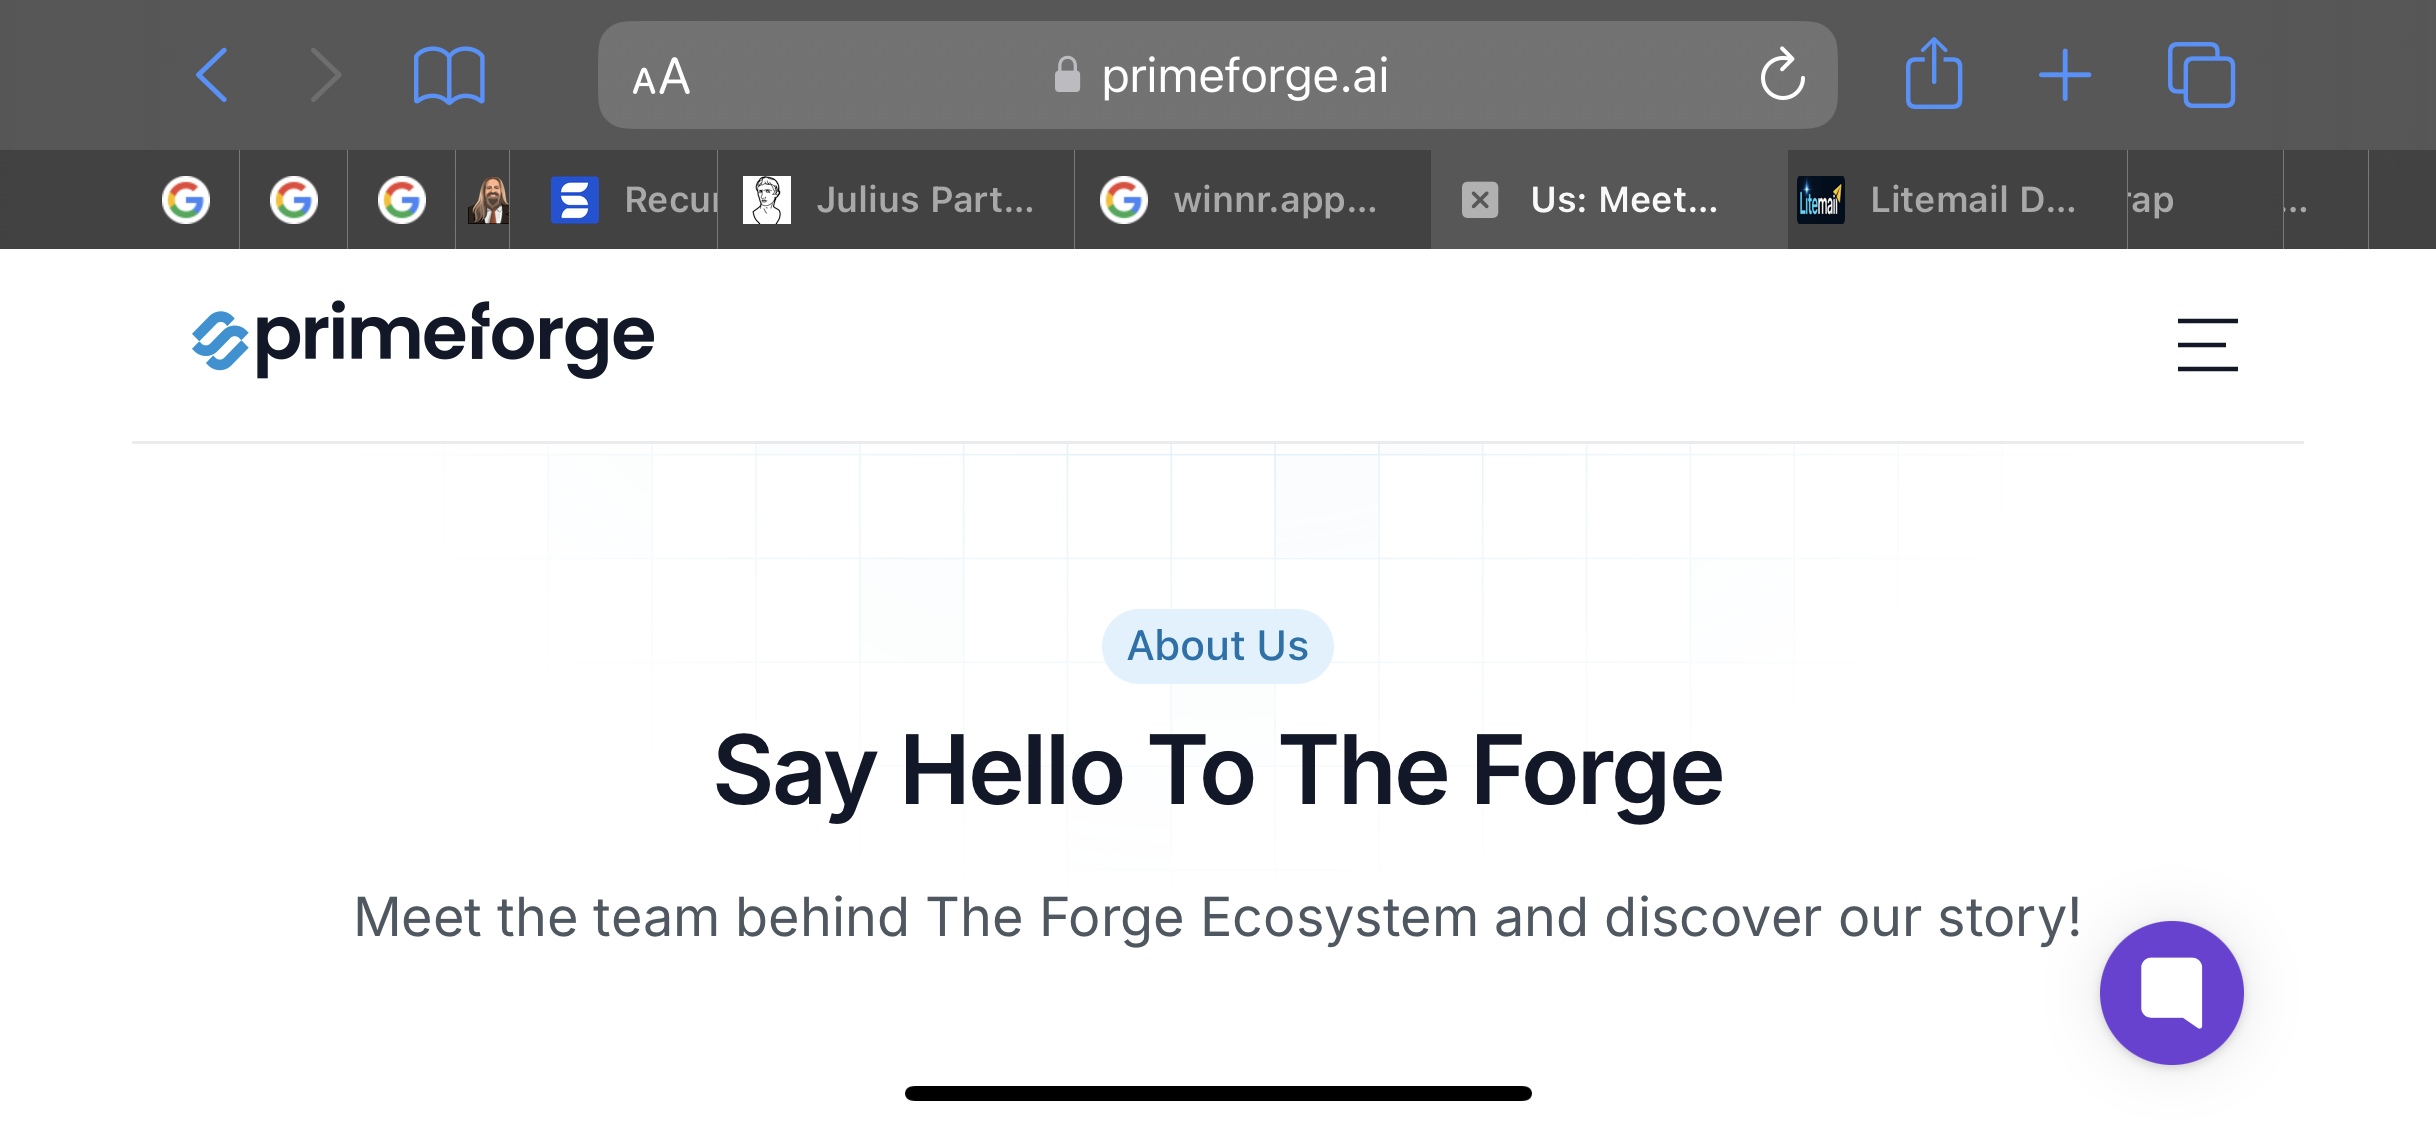Open the Share sheet icon
Screen dimensions: 2436x1125
pos(1934,73)
